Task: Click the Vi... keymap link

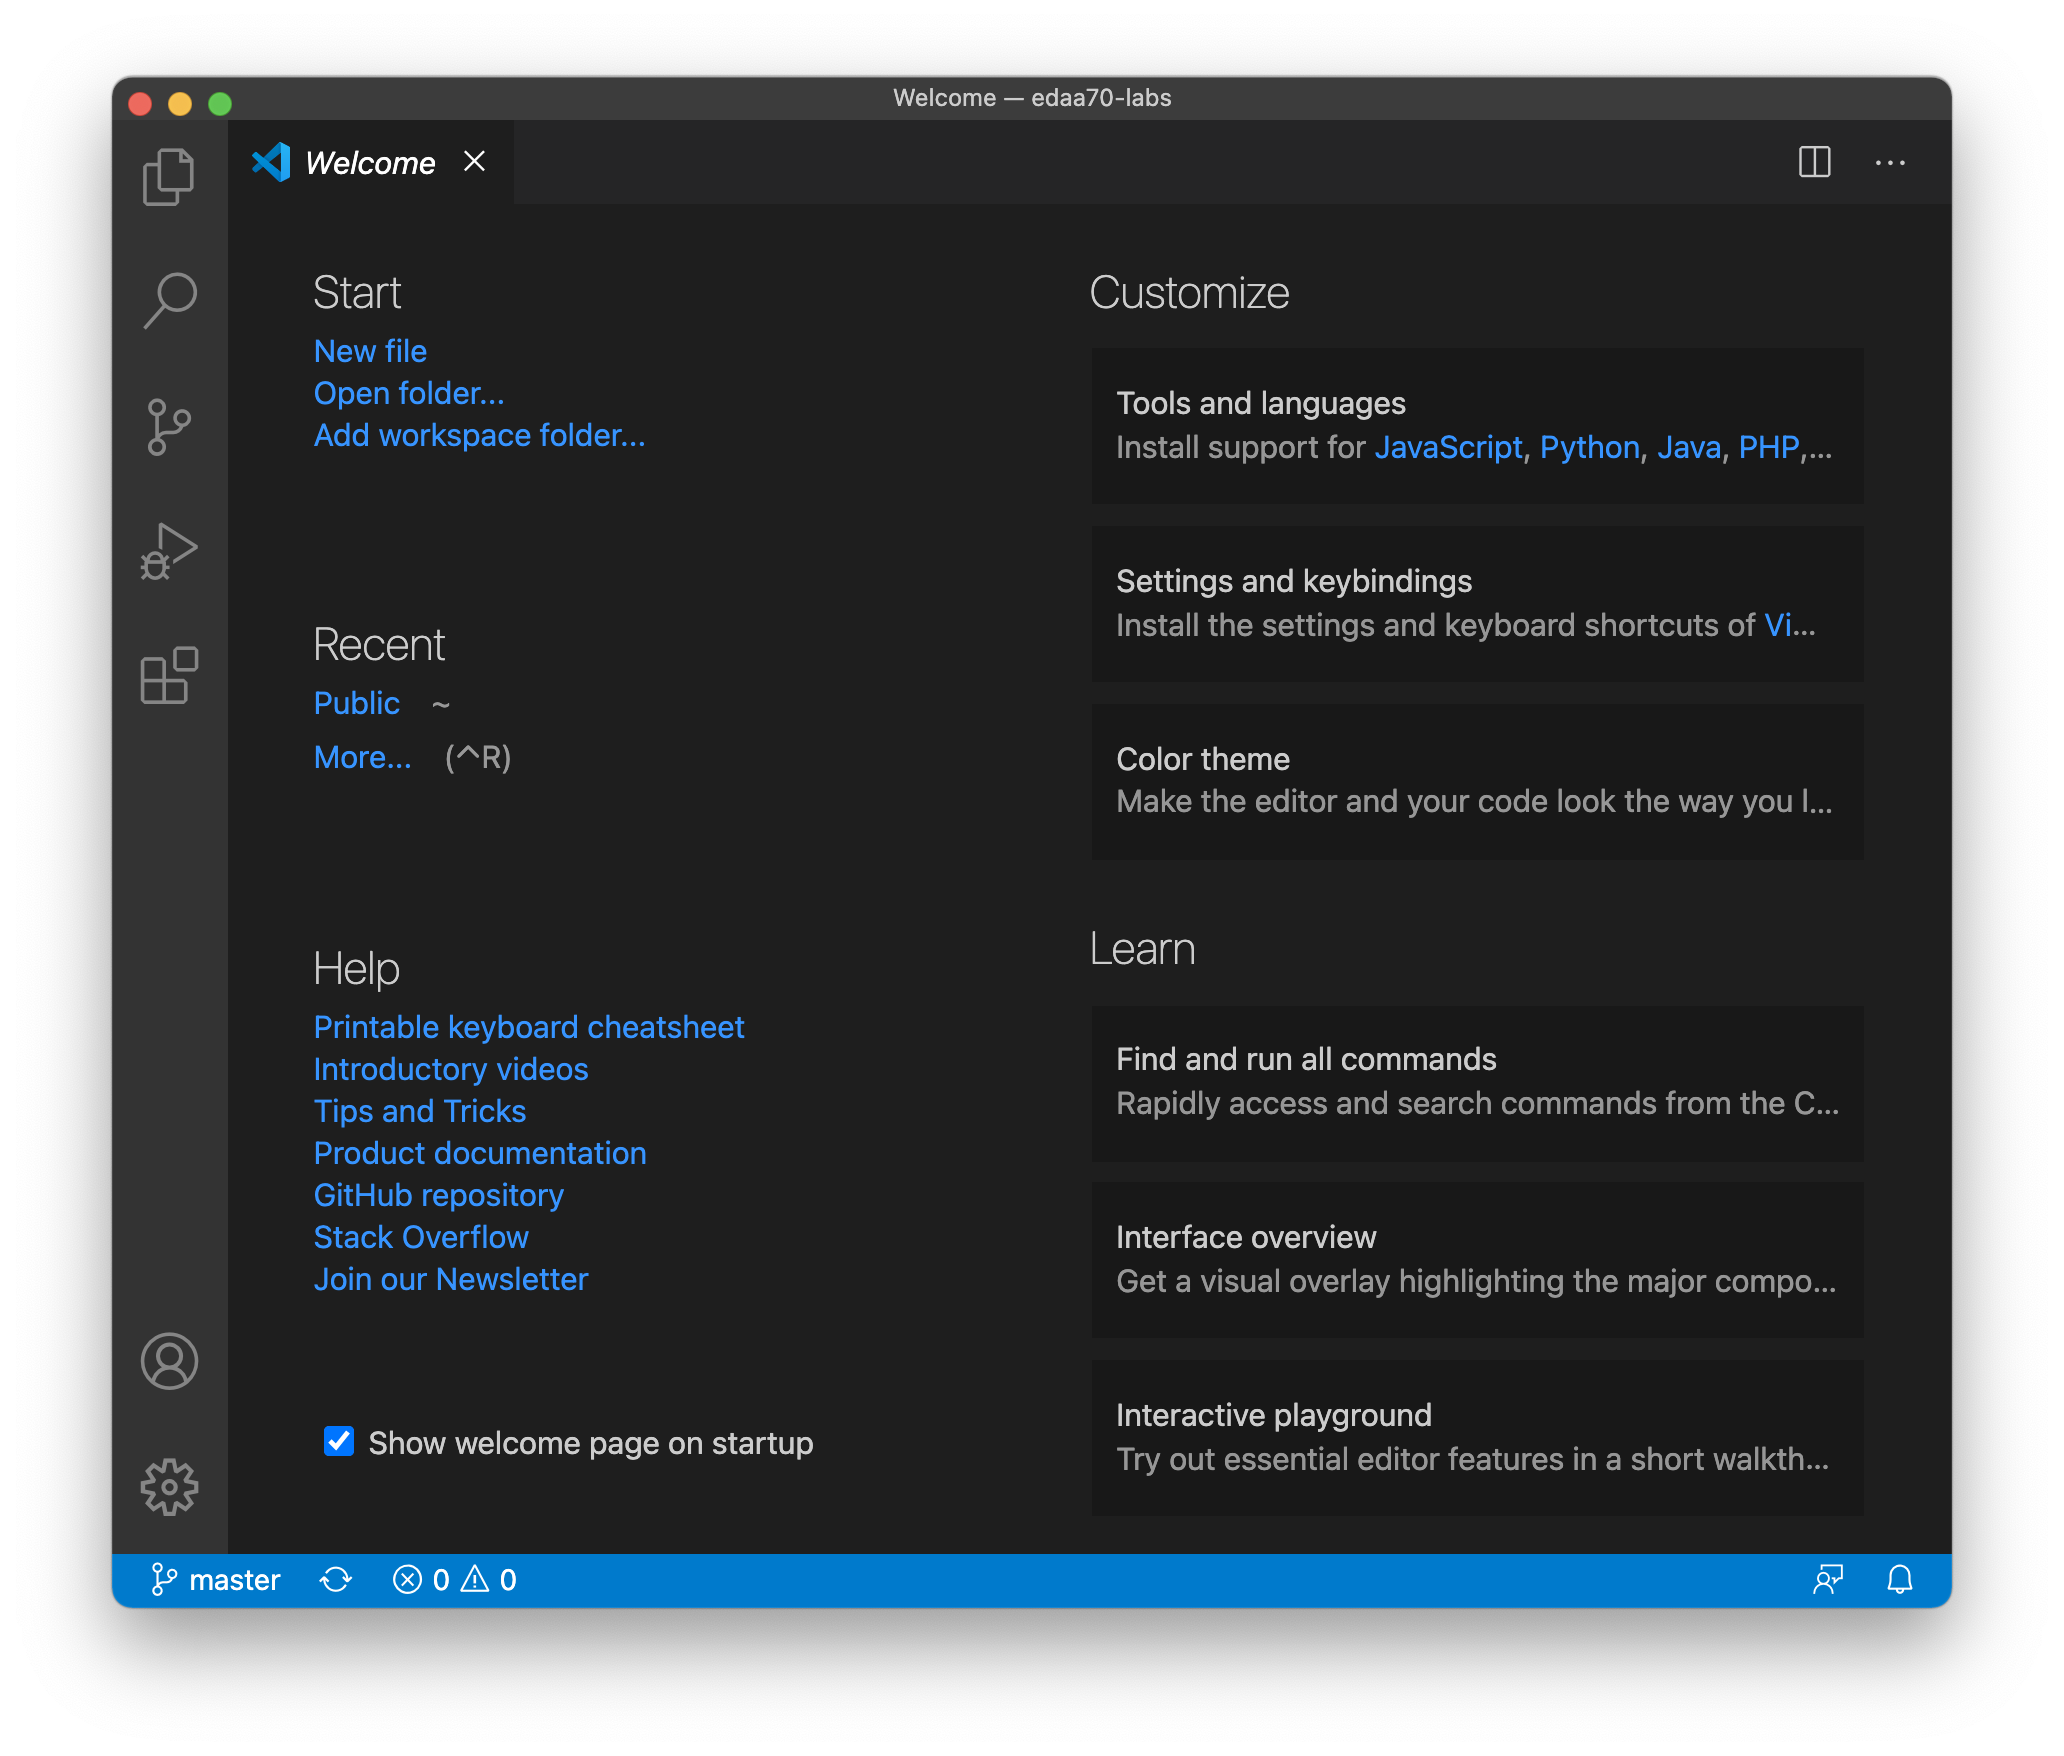Action: (1789, 625)
